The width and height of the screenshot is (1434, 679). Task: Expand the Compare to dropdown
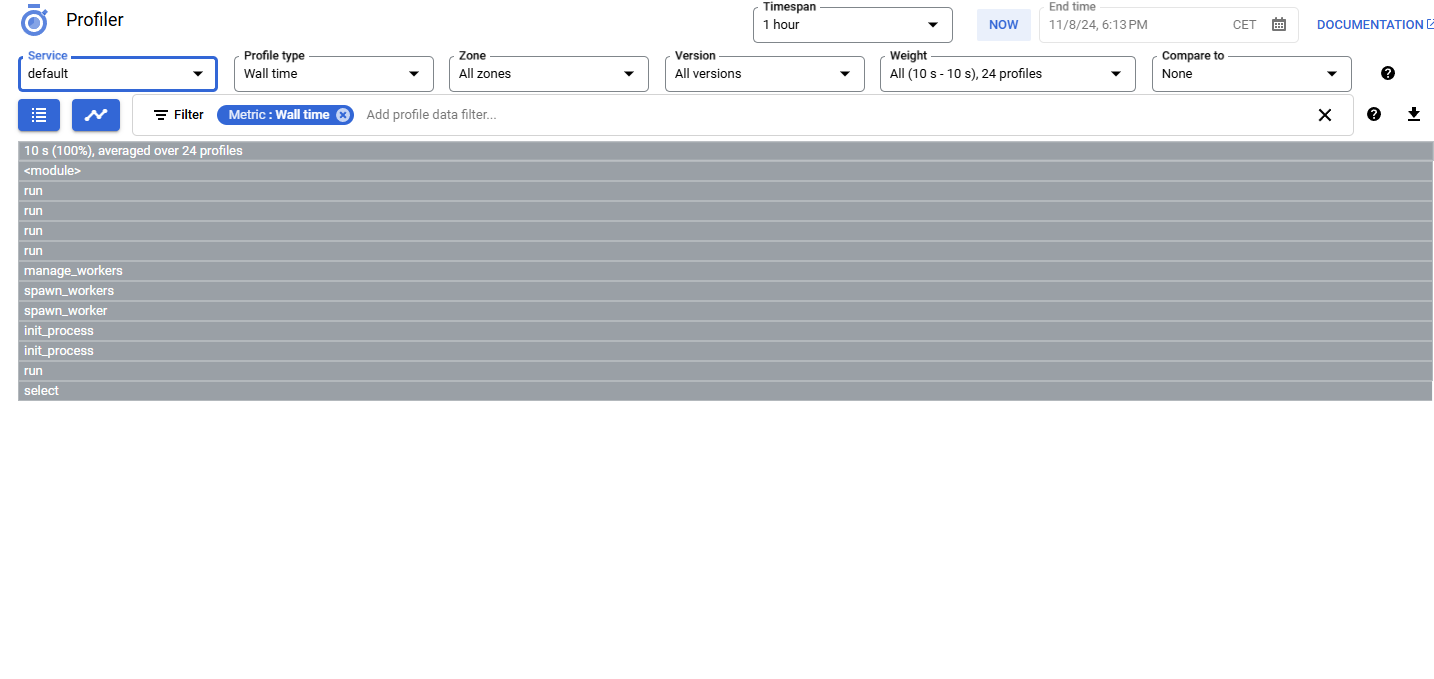tap(1252, 74)
